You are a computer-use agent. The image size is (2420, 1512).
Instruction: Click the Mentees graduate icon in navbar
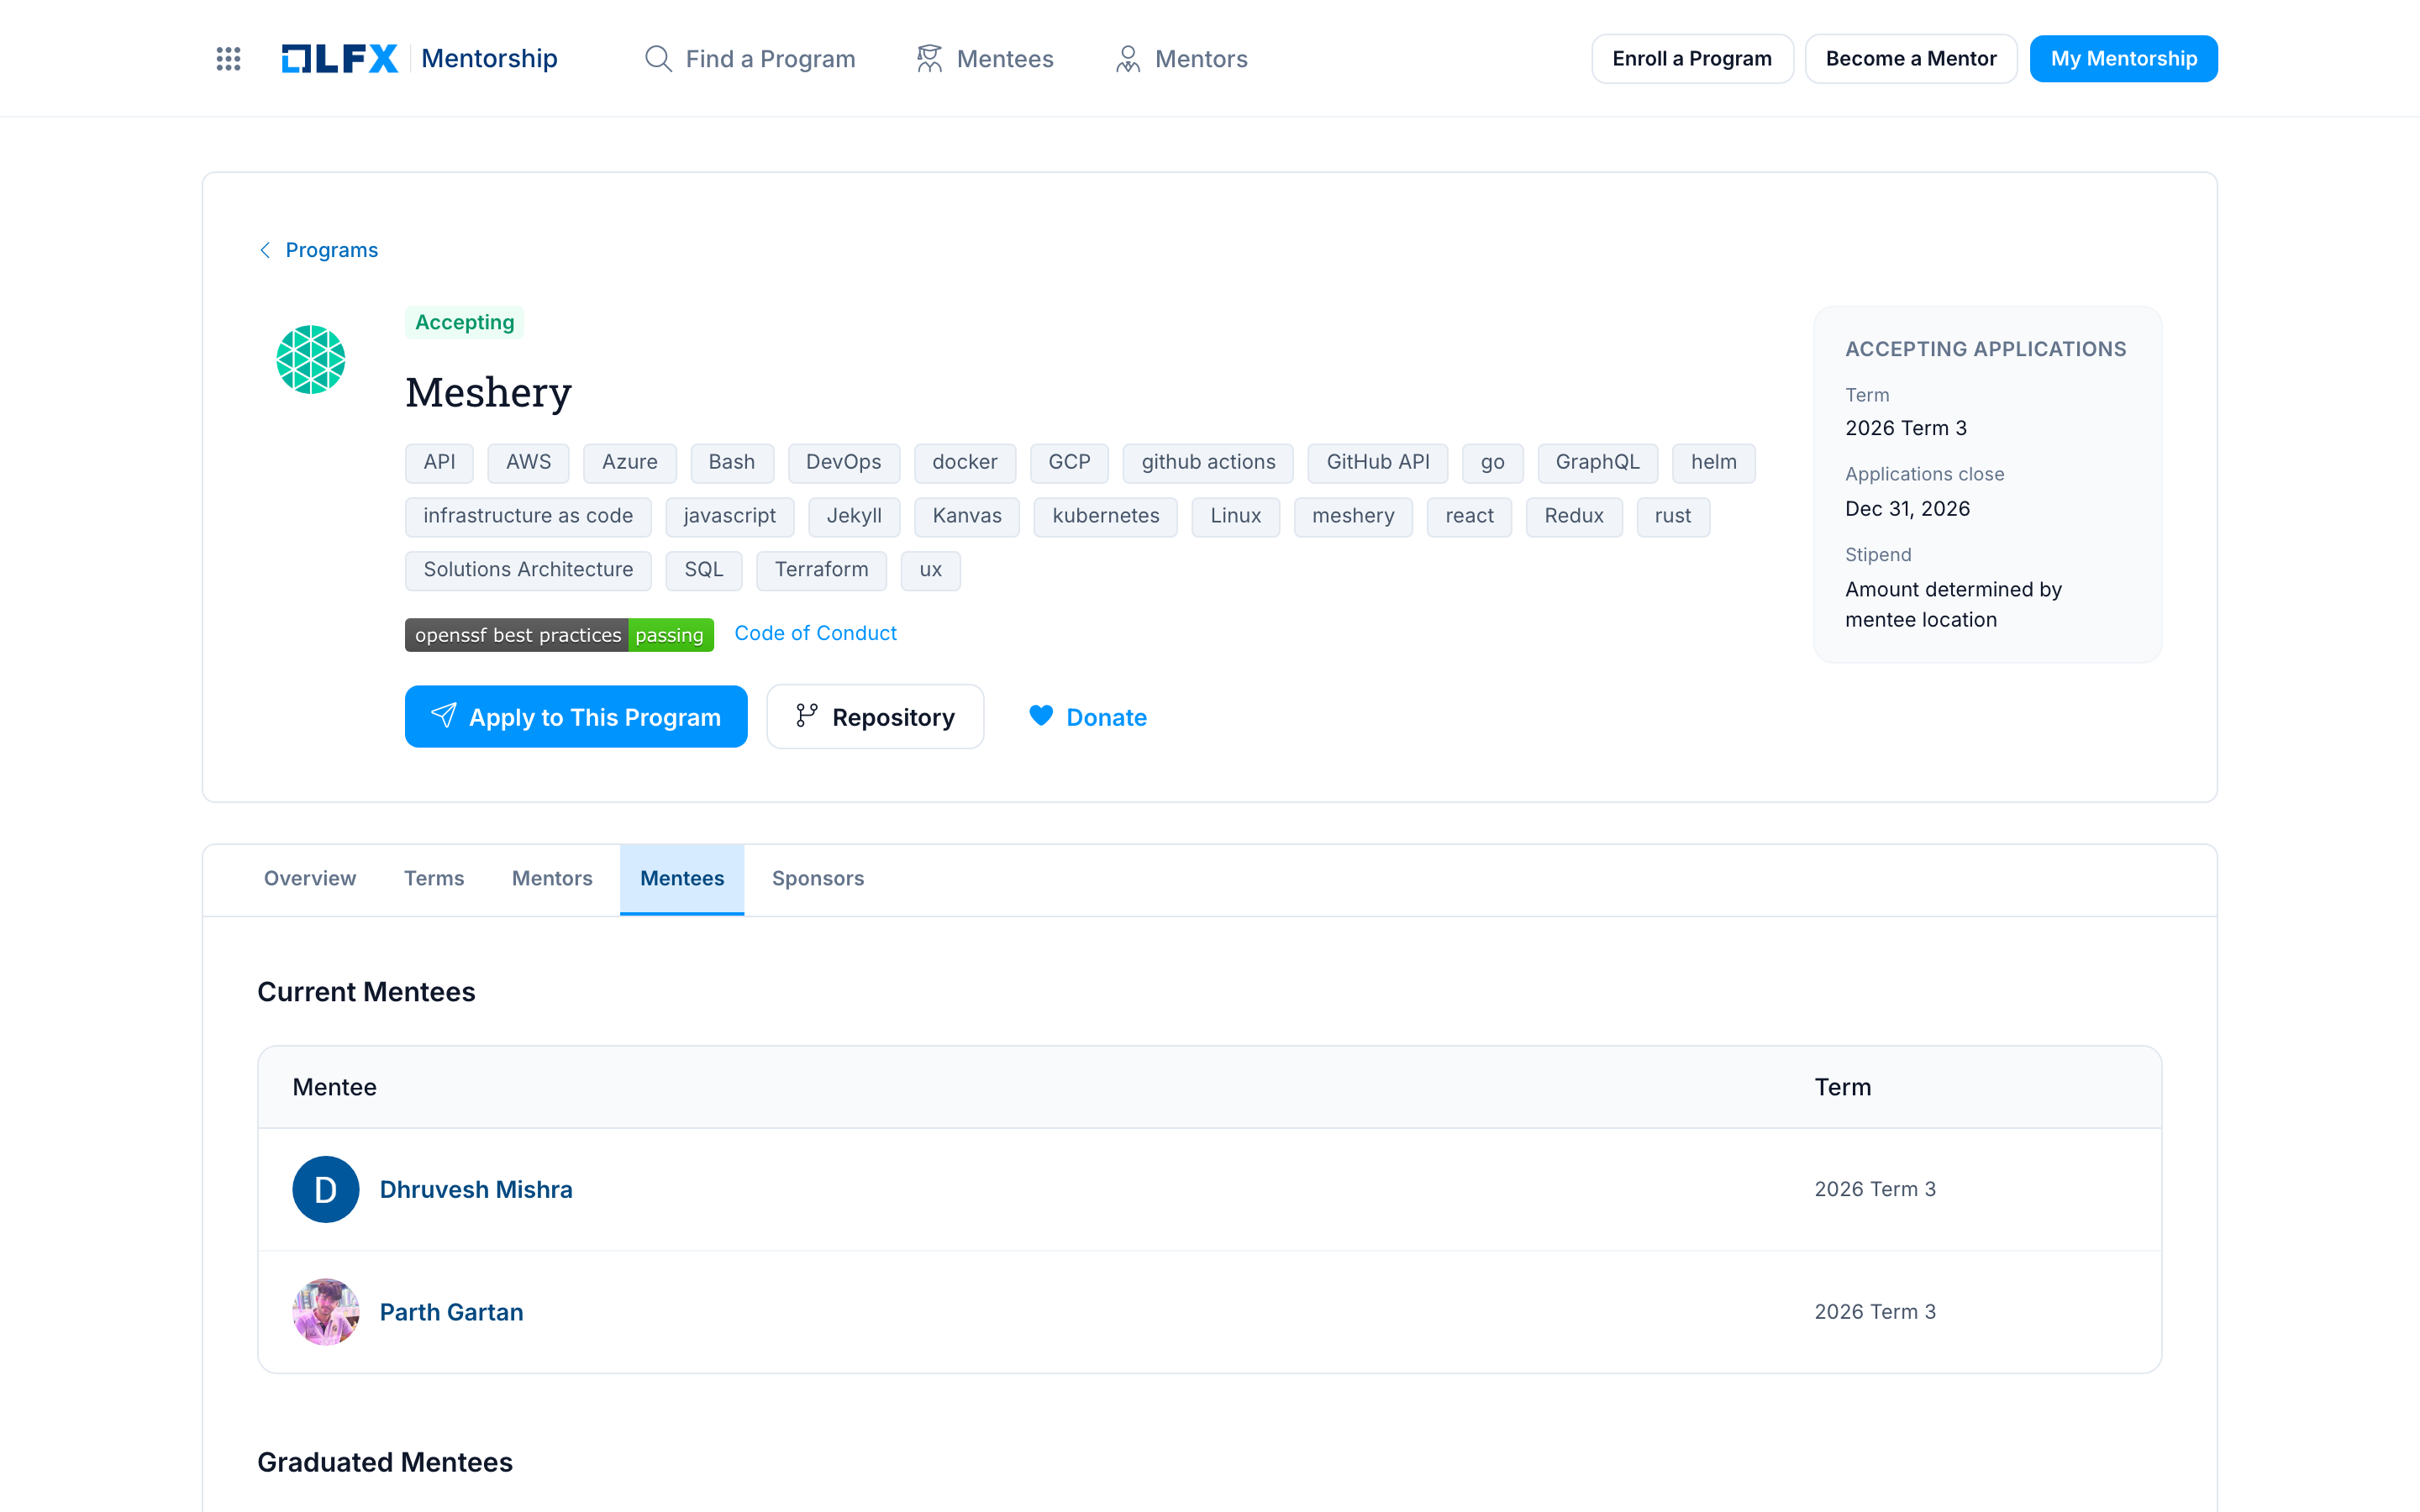(929, 59)
